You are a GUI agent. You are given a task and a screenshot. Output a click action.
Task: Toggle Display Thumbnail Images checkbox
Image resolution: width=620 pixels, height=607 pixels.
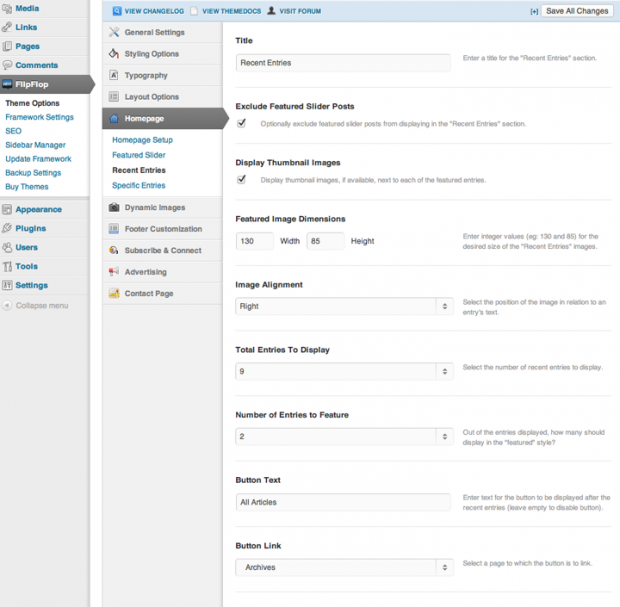pos(242,180)
